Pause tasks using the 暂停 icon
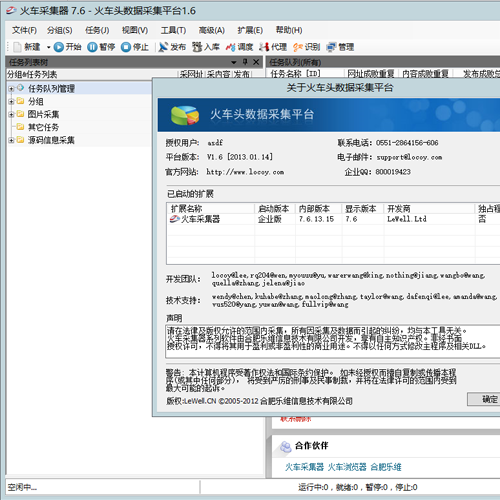 [x=92, y=47]
